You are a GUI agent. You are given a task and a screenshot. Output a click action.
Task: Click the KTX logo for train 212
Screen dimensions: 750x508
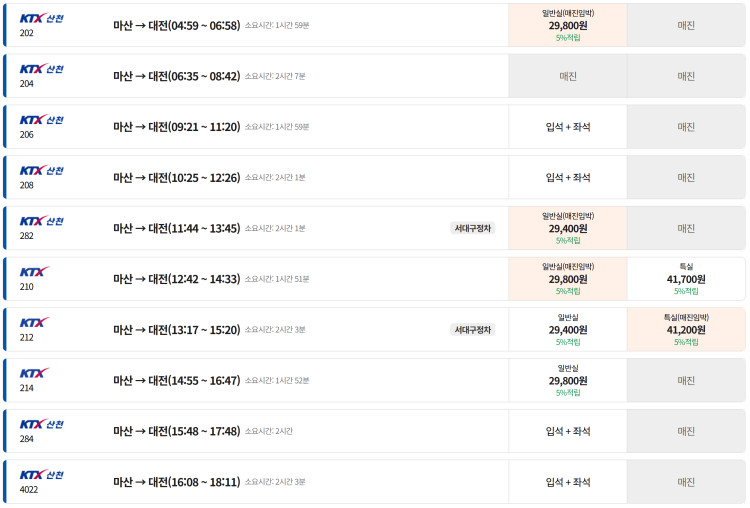[x=34, y=323]
